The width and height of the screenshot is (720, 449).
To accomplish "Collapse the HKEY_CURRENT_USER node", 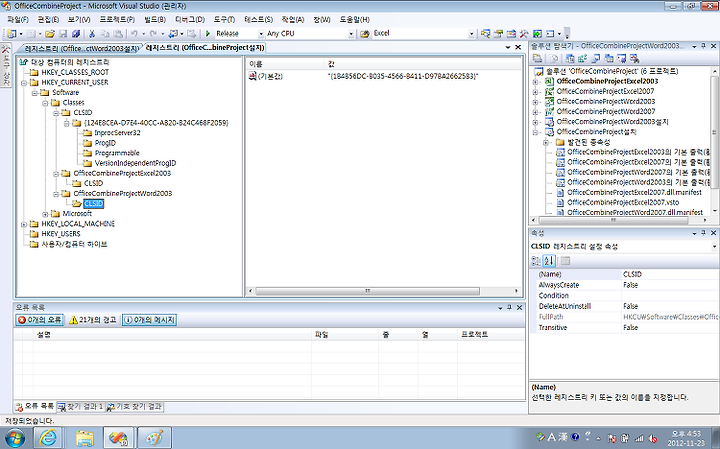I will [x=24, y=83].
